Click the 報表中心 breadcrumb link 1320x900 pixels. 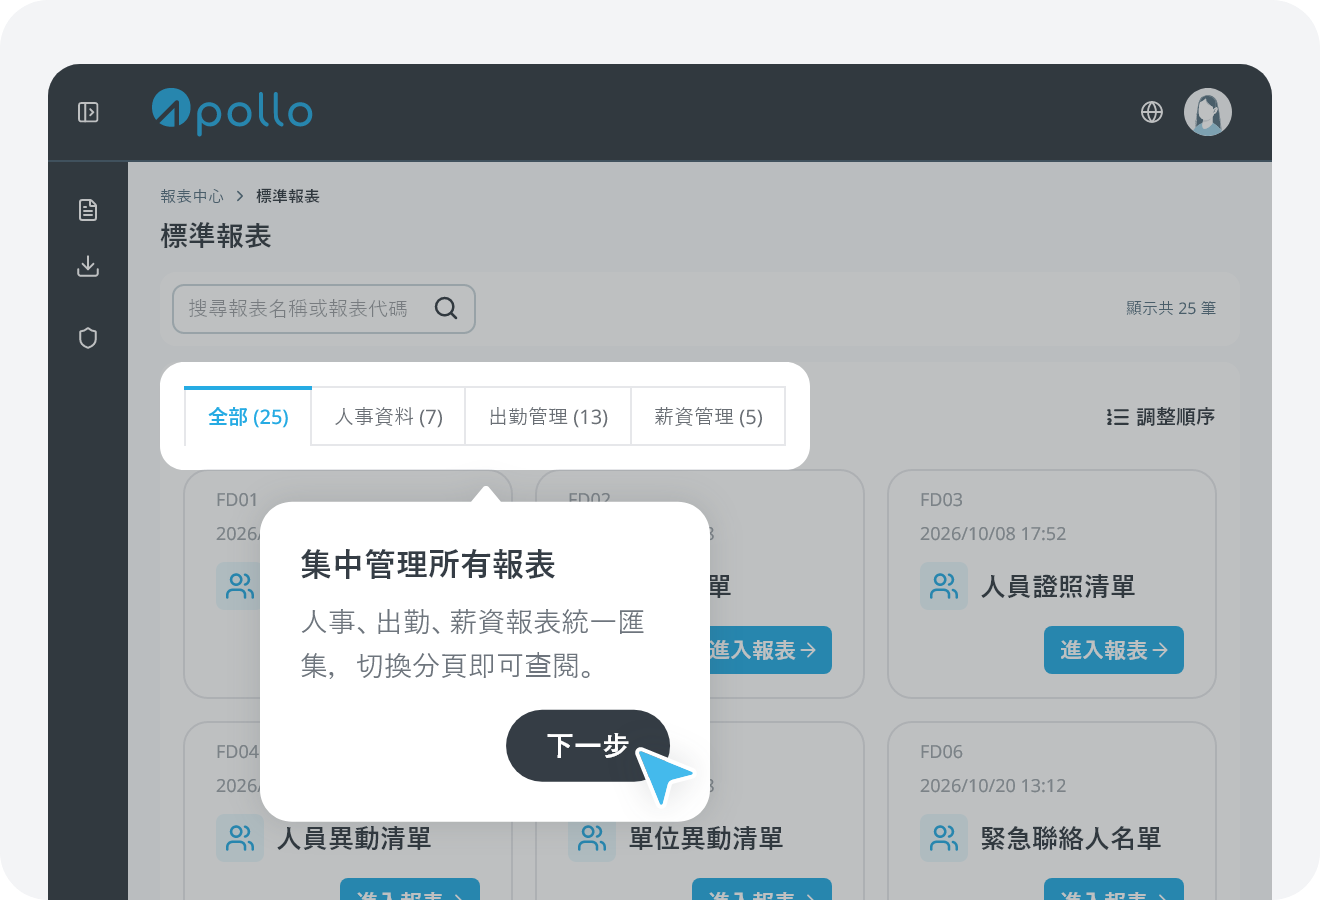192,196
